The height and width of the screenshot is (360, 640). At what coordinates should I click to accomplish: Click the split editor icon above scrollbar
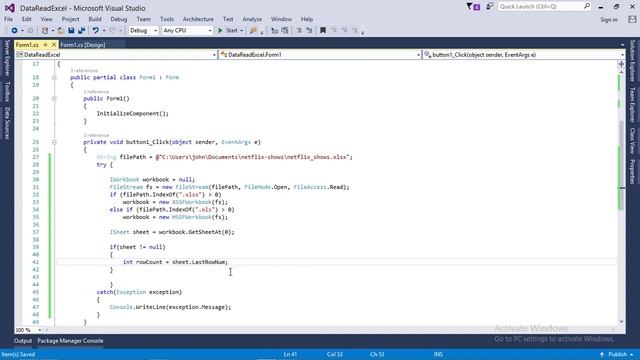pyautogui.click(x=621, y=64)
